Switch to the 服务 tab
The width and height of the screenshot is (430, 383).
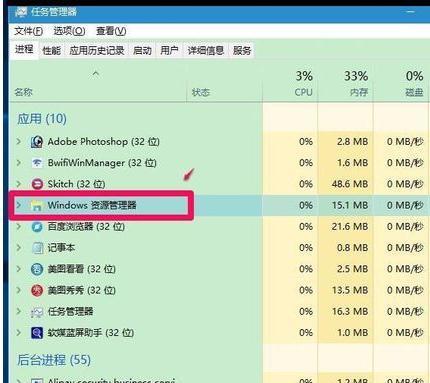pos(242,51)
